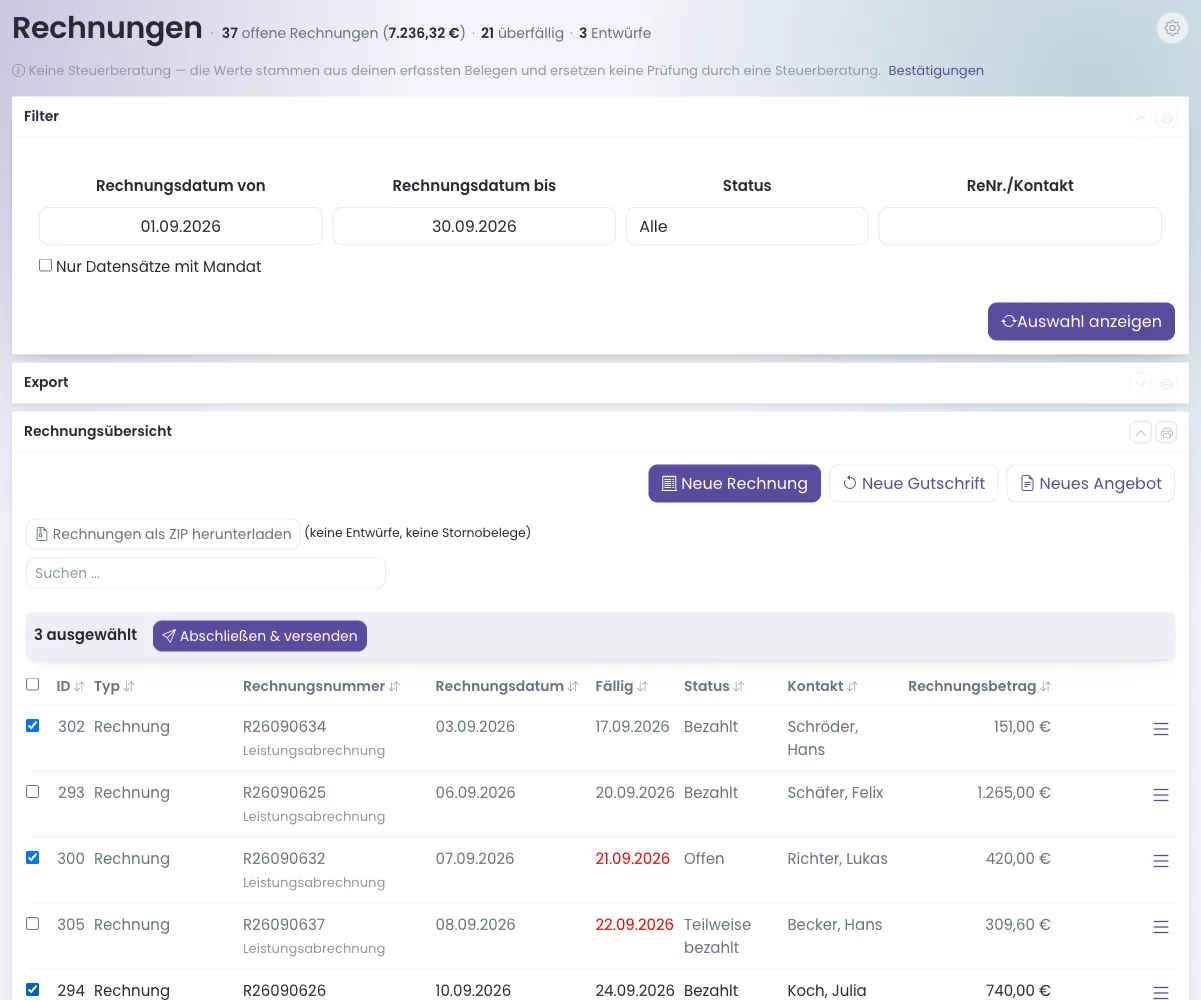Expand the Export panel

point(1140,383)
